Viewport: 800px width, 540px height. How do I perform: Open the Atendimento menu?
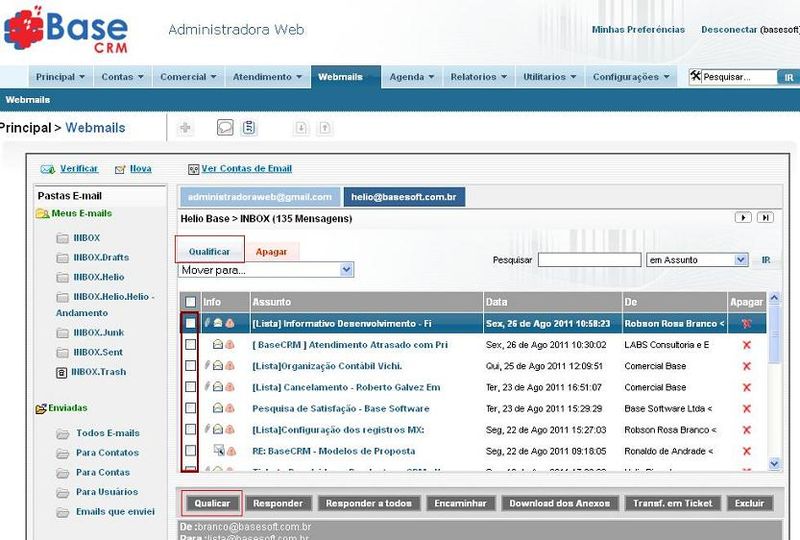click(266, 77)
